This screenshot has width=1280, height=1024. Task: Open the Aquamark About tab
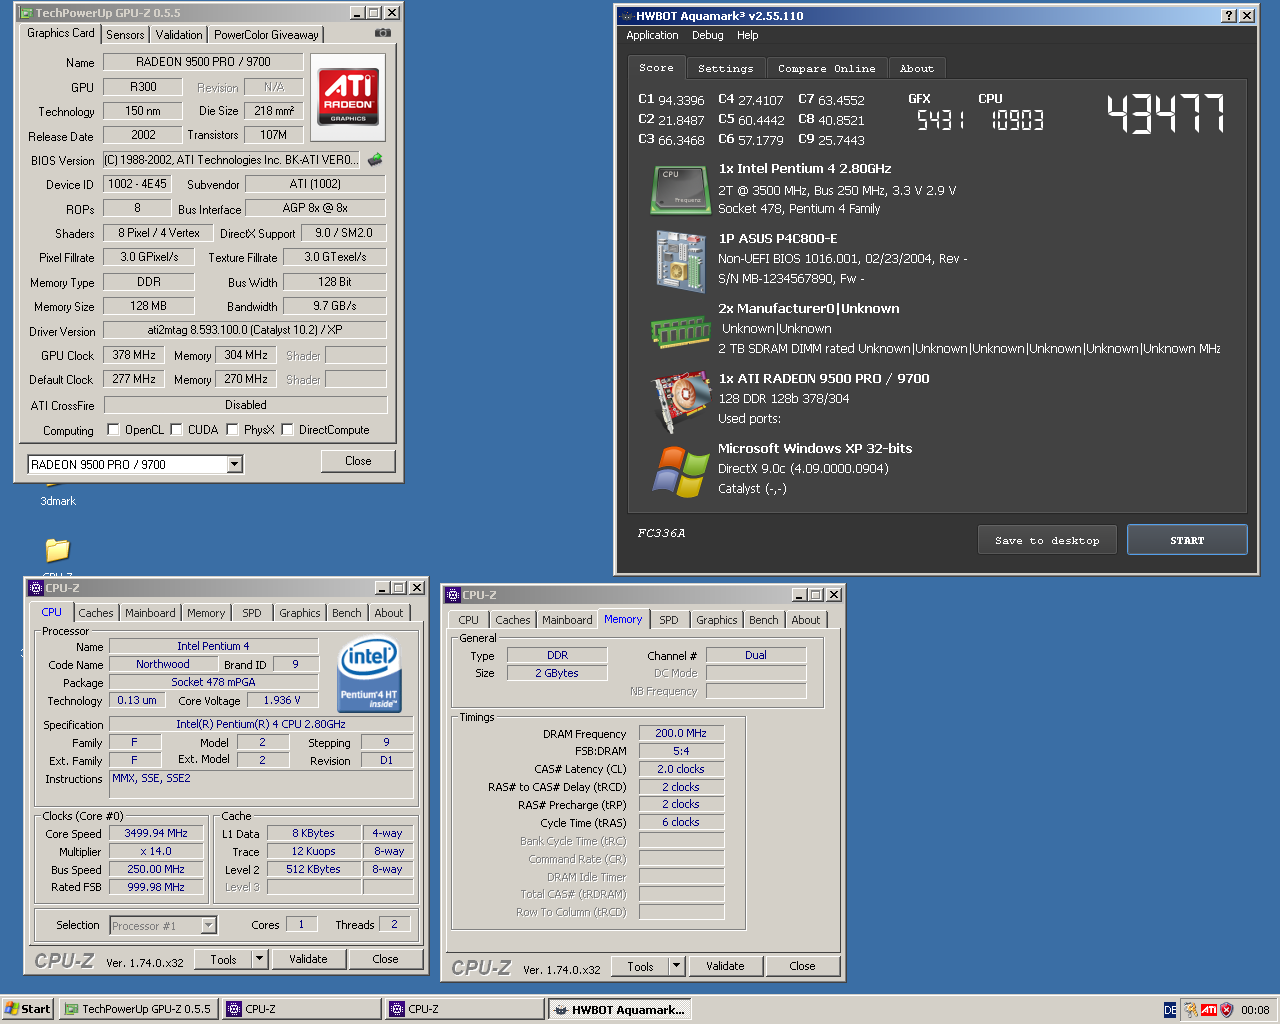pyautogui.click(x=917, y=69)
